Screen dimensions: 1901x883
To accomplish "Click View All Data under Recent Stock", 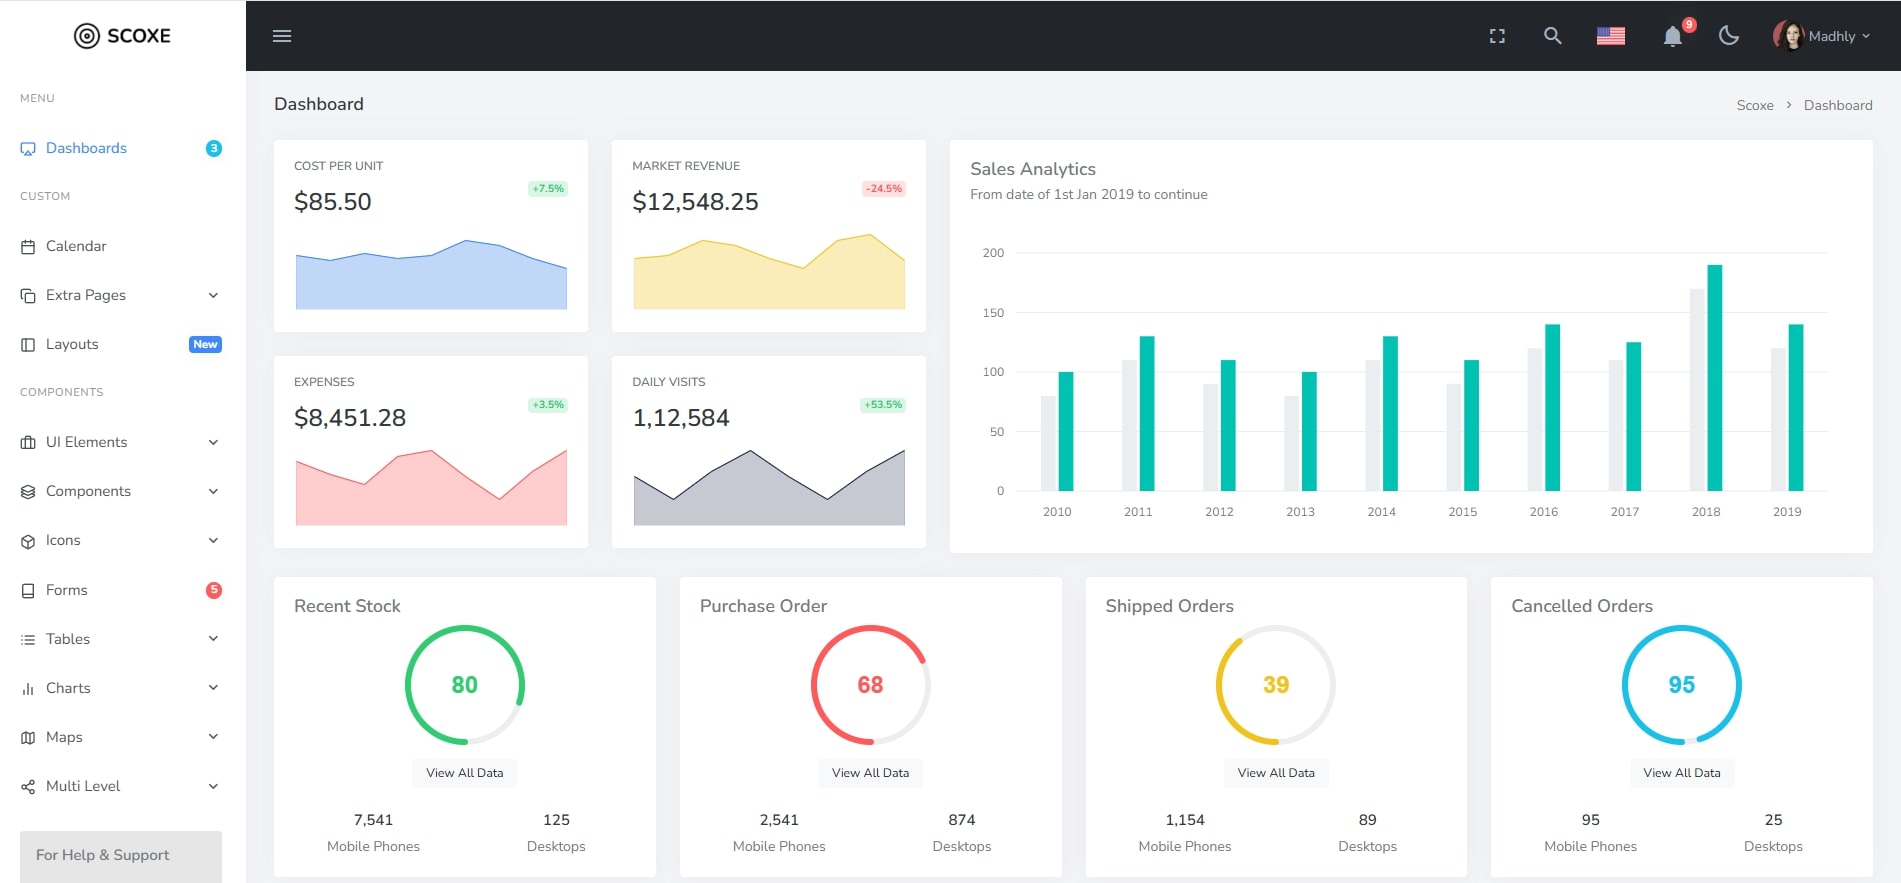I will click(464, 773).
